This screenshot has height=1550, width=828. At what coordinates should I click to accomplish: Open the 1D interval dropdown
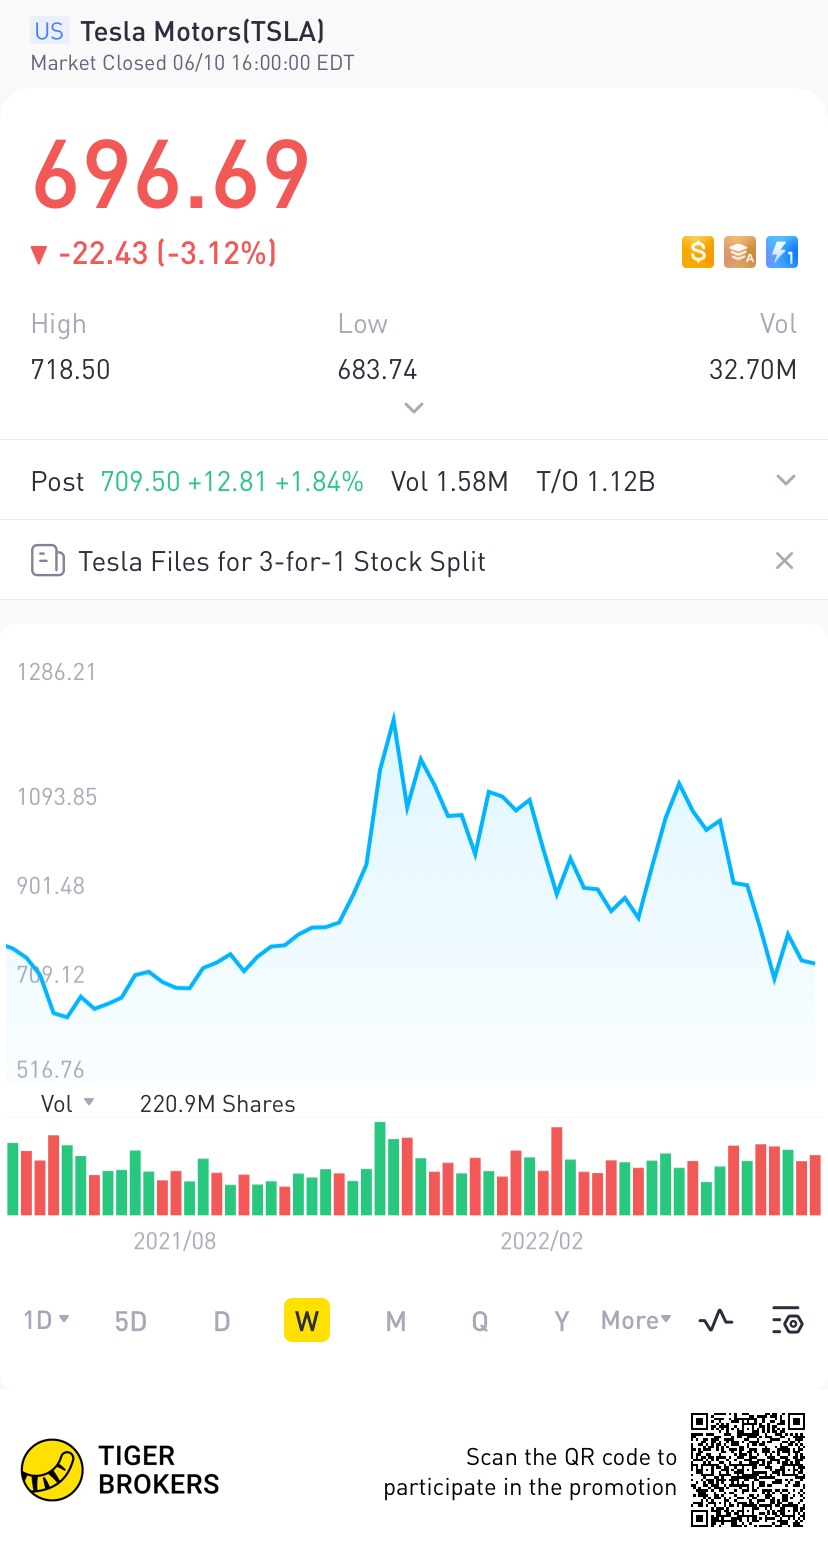click(x=47, y=1320)
